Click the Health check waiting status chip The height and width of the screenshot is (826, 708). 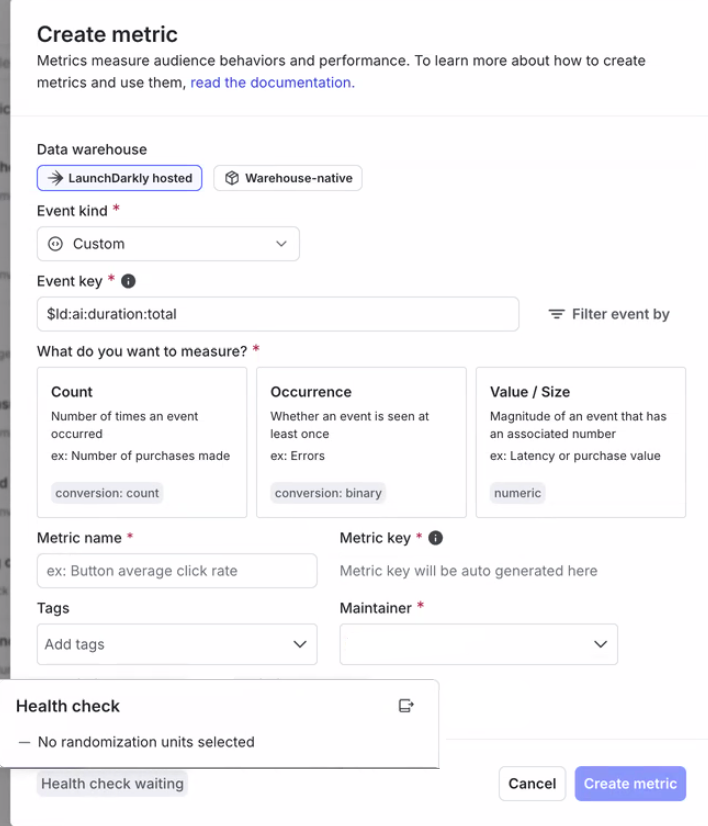(x=112, y=783)
